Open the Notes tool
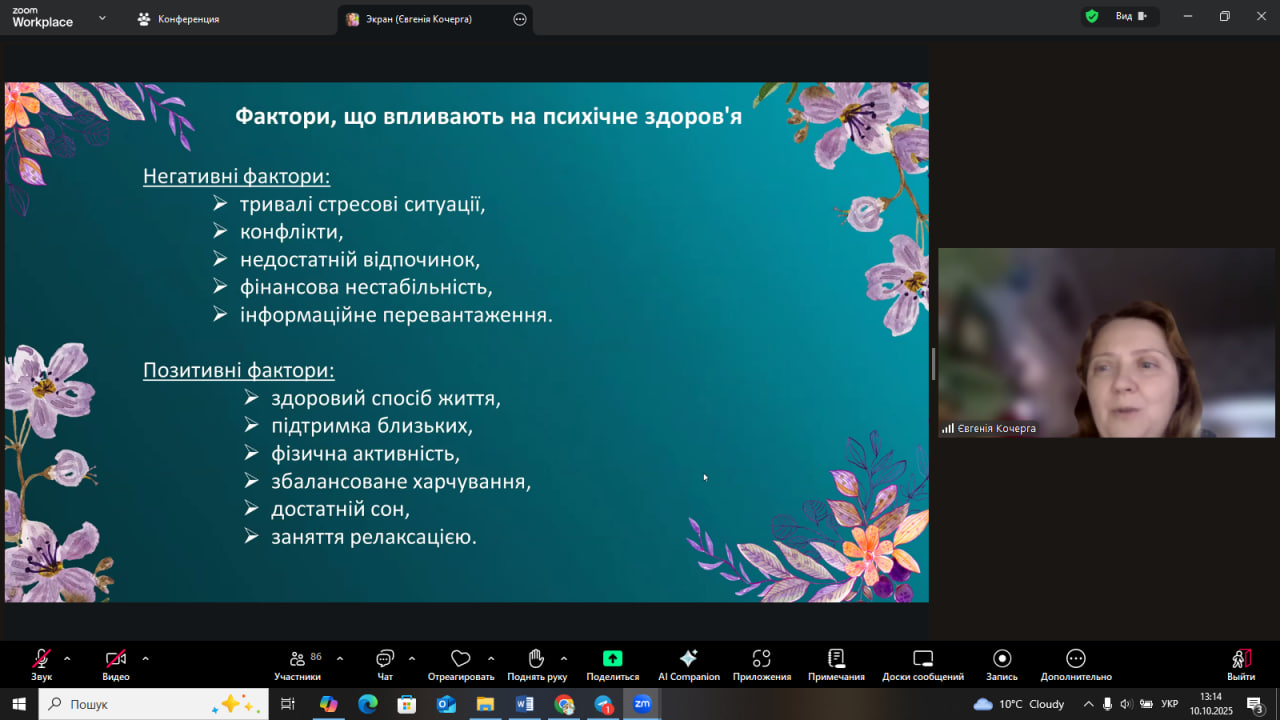The width and height of the screenshot is (1280, 720). pos(836,659)
